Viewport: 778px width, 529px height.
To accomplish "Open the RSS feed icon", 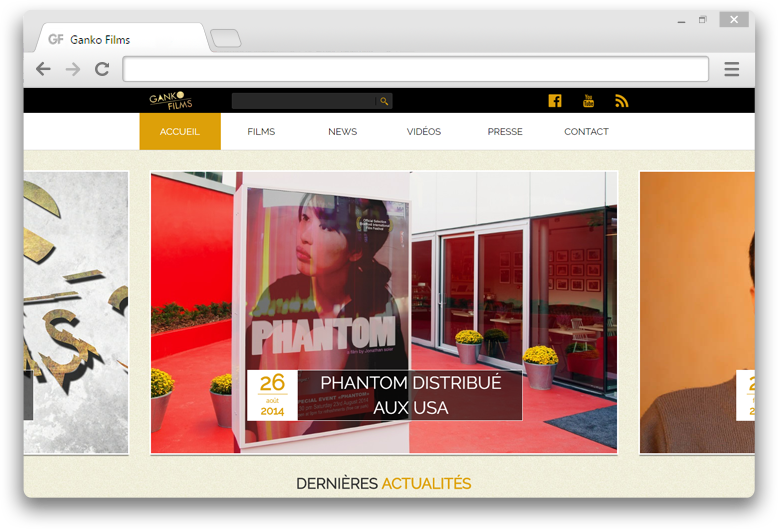I will pos(621,101).
